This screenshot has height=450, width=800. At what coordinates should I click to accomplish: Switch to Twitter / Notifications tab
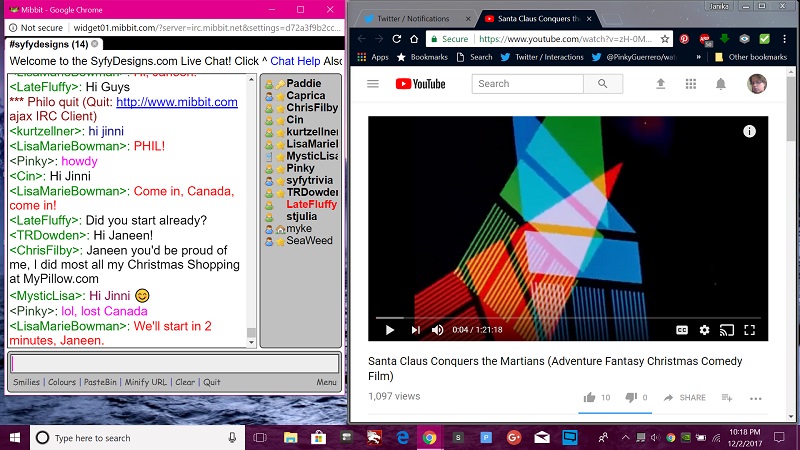(x=412, y=18)
